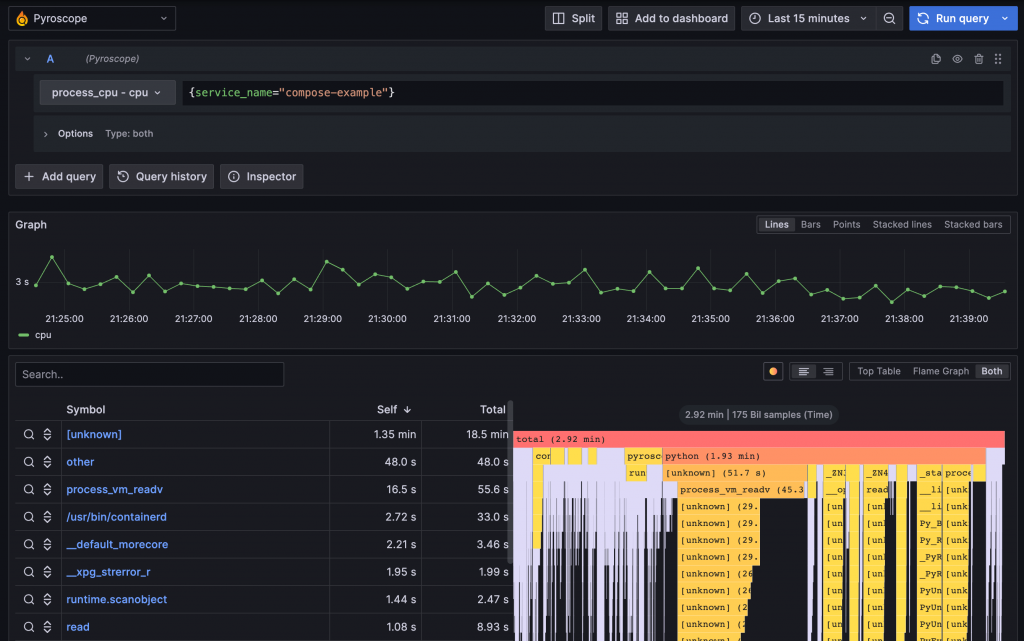Set flame graph text alignment to right
1024x641 pixels.
828,371
